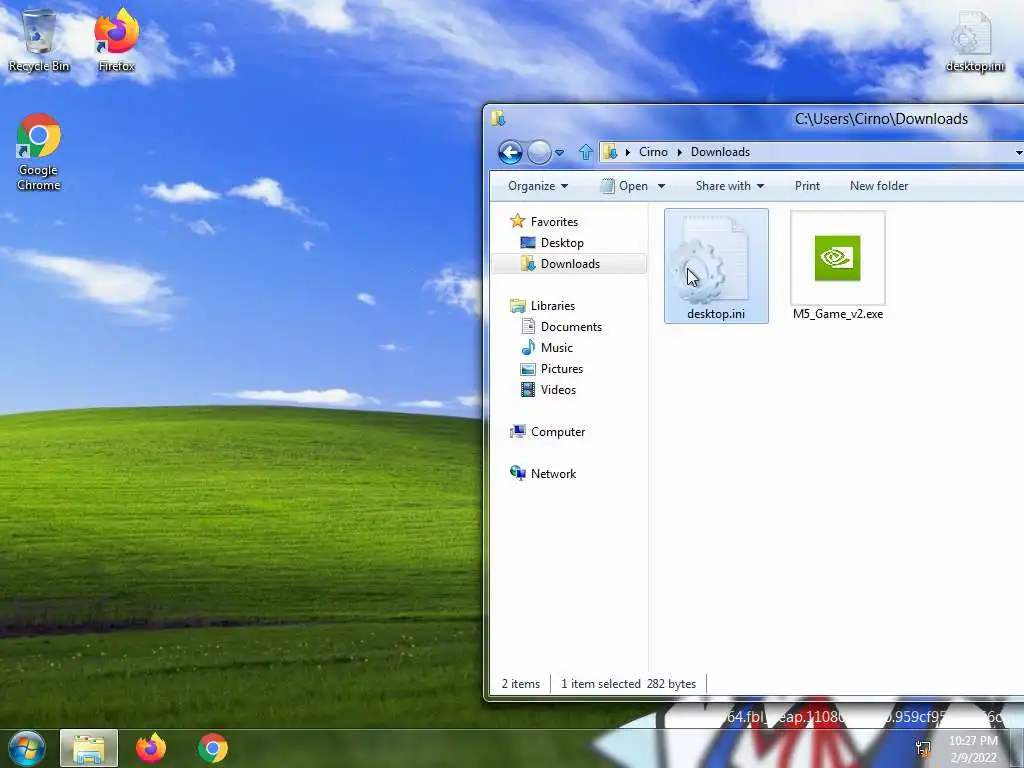Click the Libraries folder icon

coord(517,306)
